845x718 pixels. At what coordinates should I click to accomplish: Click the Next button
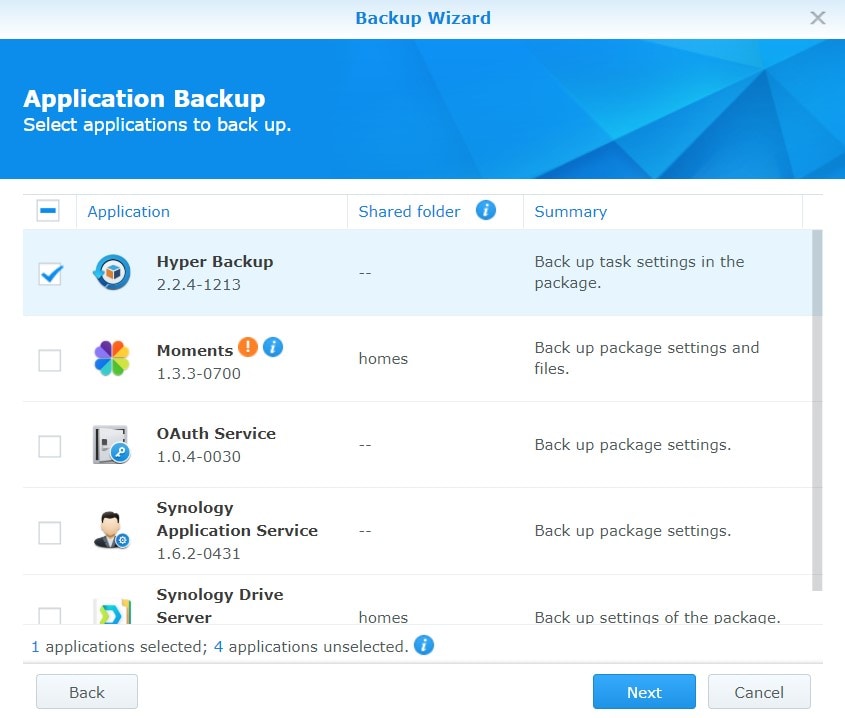(x=644, y=692)
